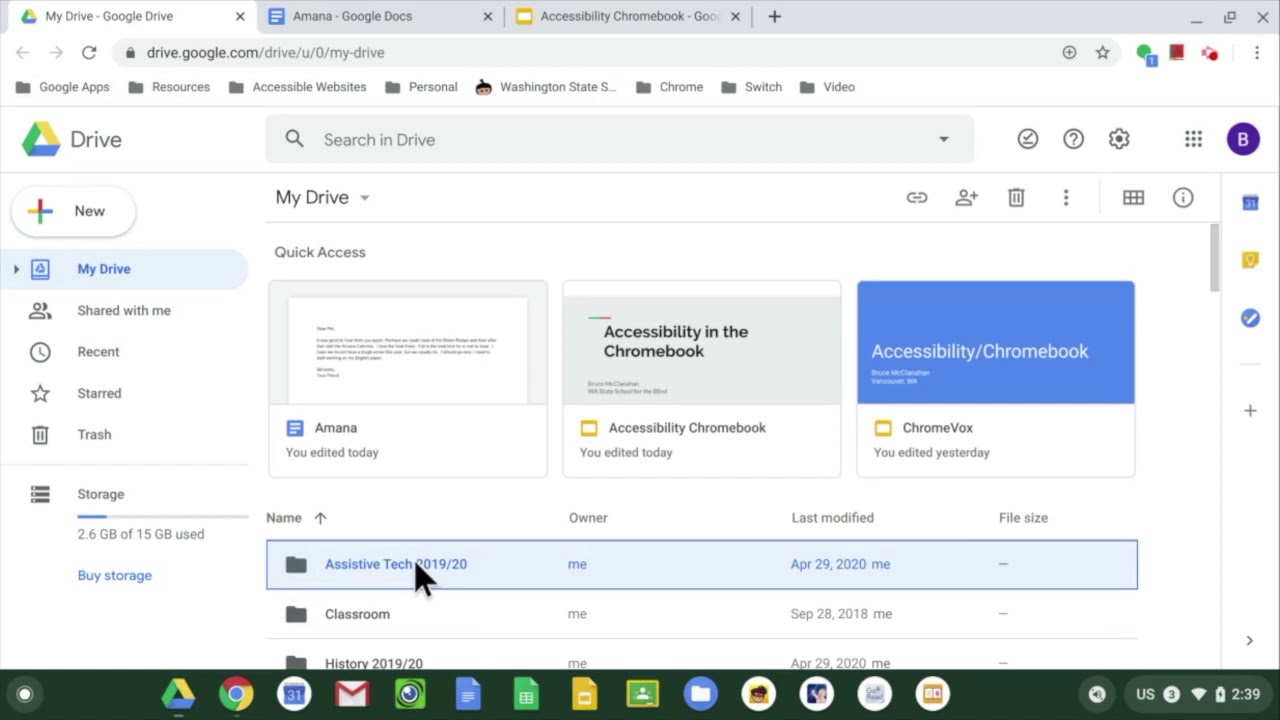Screen dimensions: 1280x720
Task: Click the Share add-person icon
Action: coord(966,198)
